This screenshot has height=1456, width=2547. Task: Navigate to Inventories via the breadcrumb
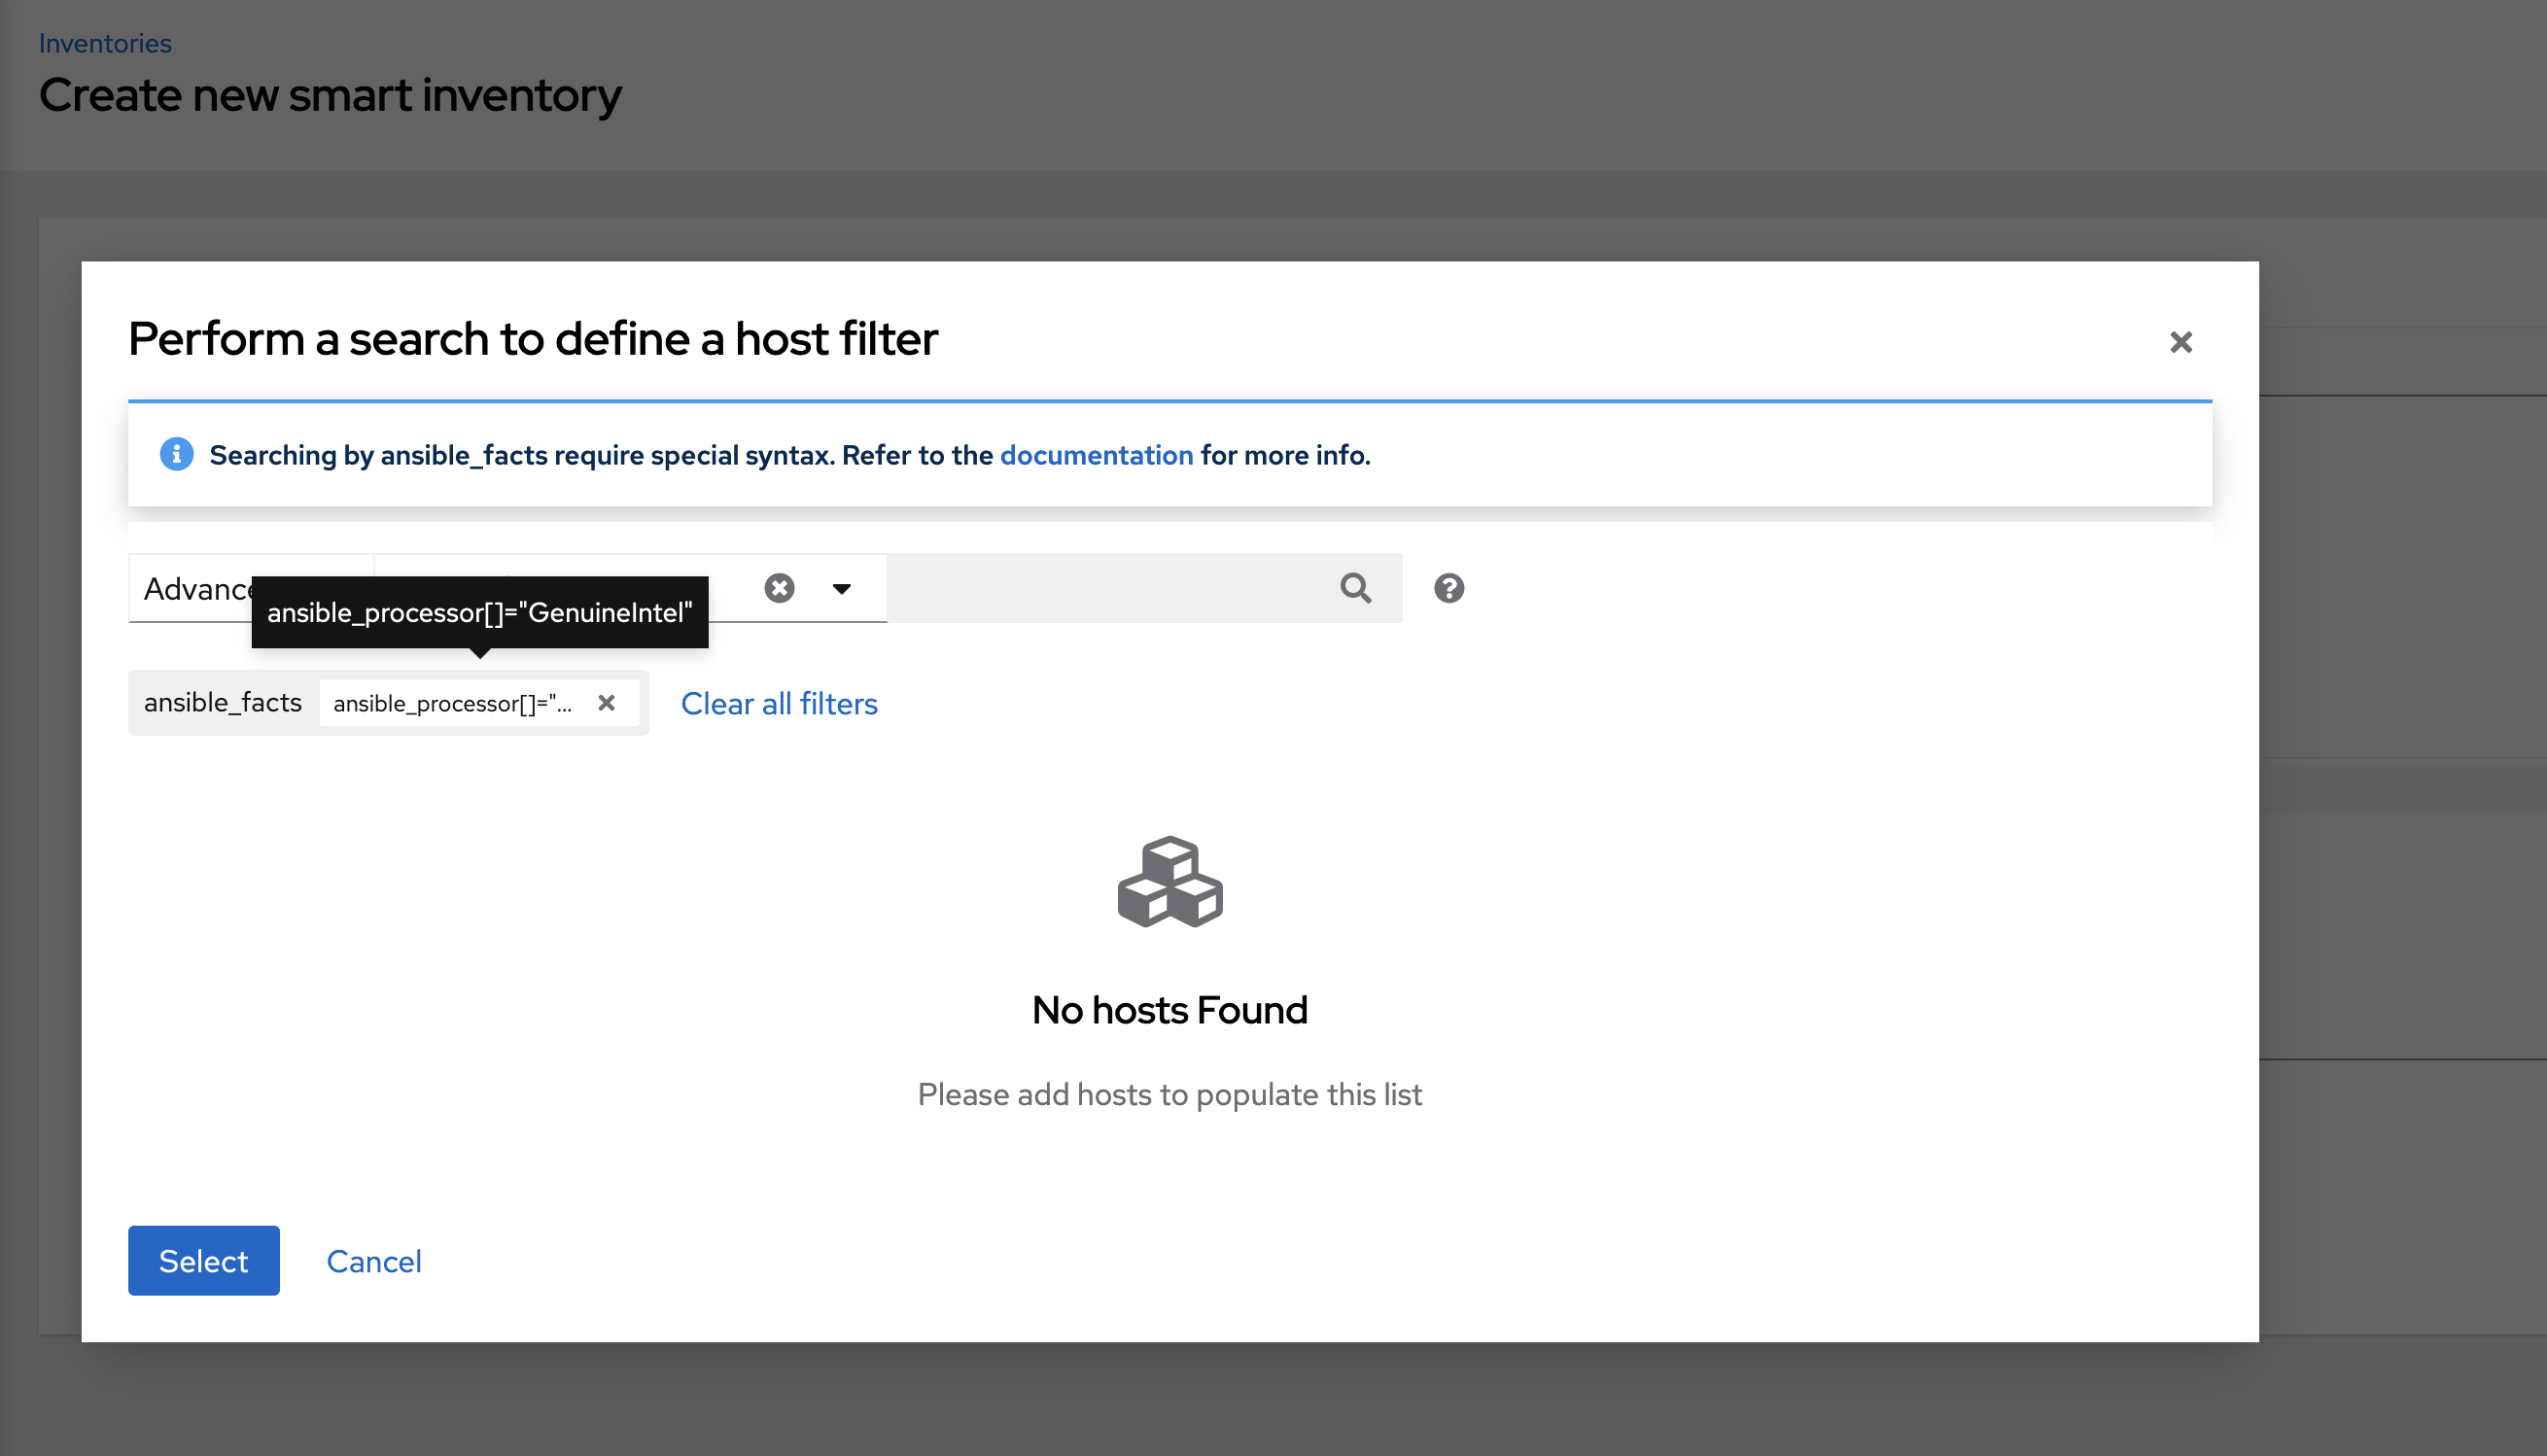tap(105, 42)
